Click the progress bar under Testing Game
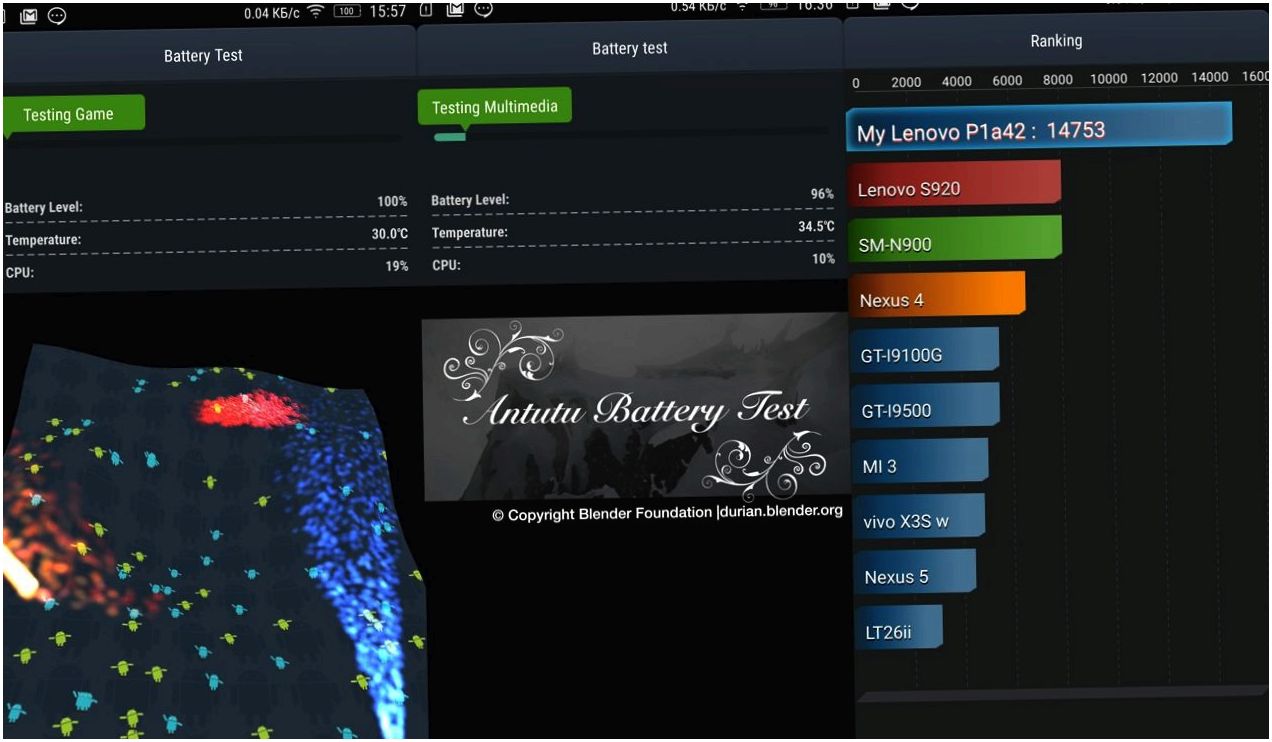 (x=205, y=140)
